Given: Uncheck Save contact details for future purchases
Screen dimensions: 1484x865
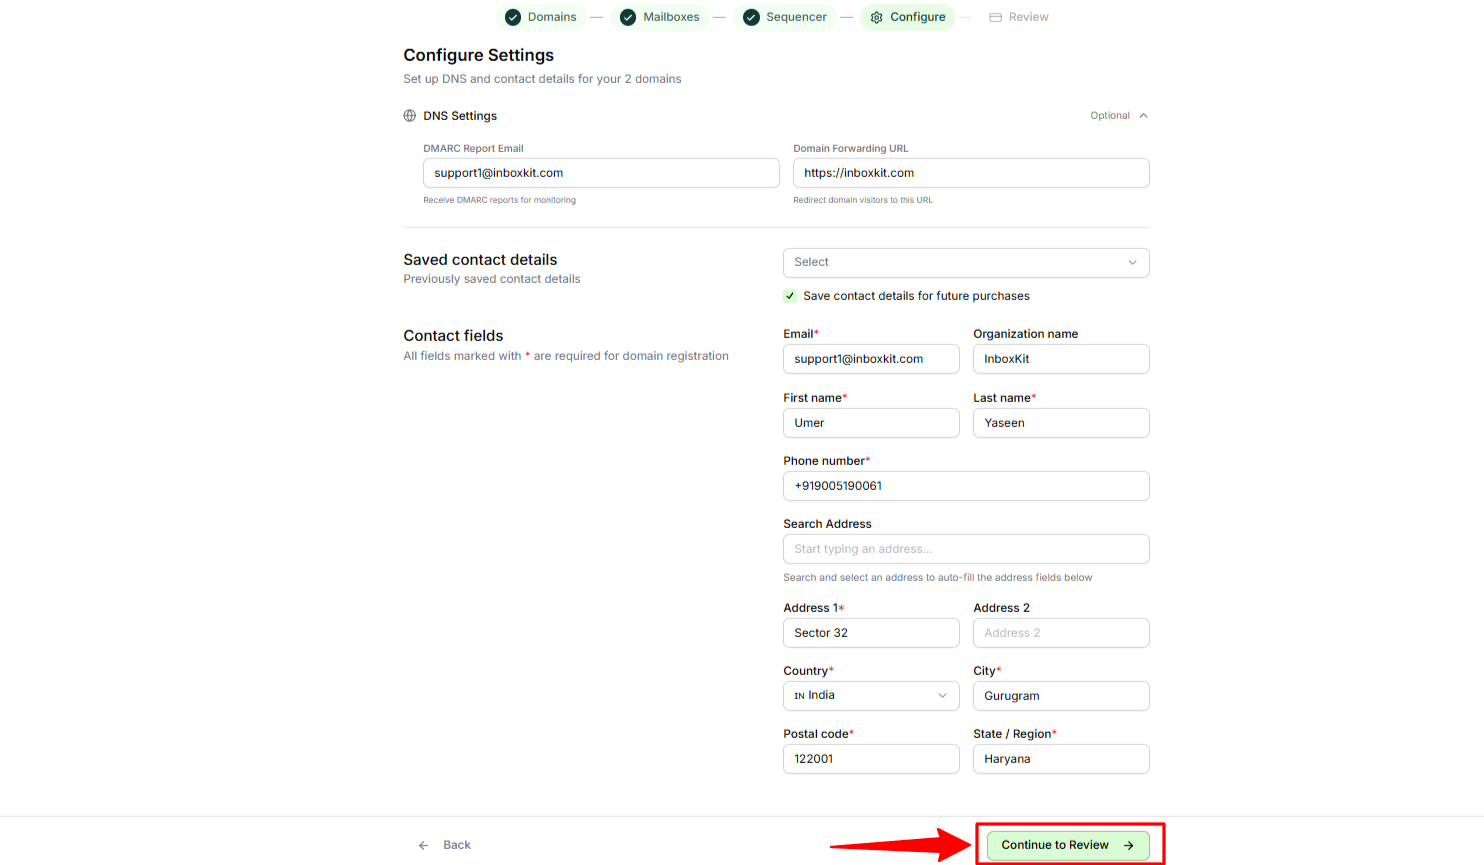Looking at the screenshot, I should (790, 296).
